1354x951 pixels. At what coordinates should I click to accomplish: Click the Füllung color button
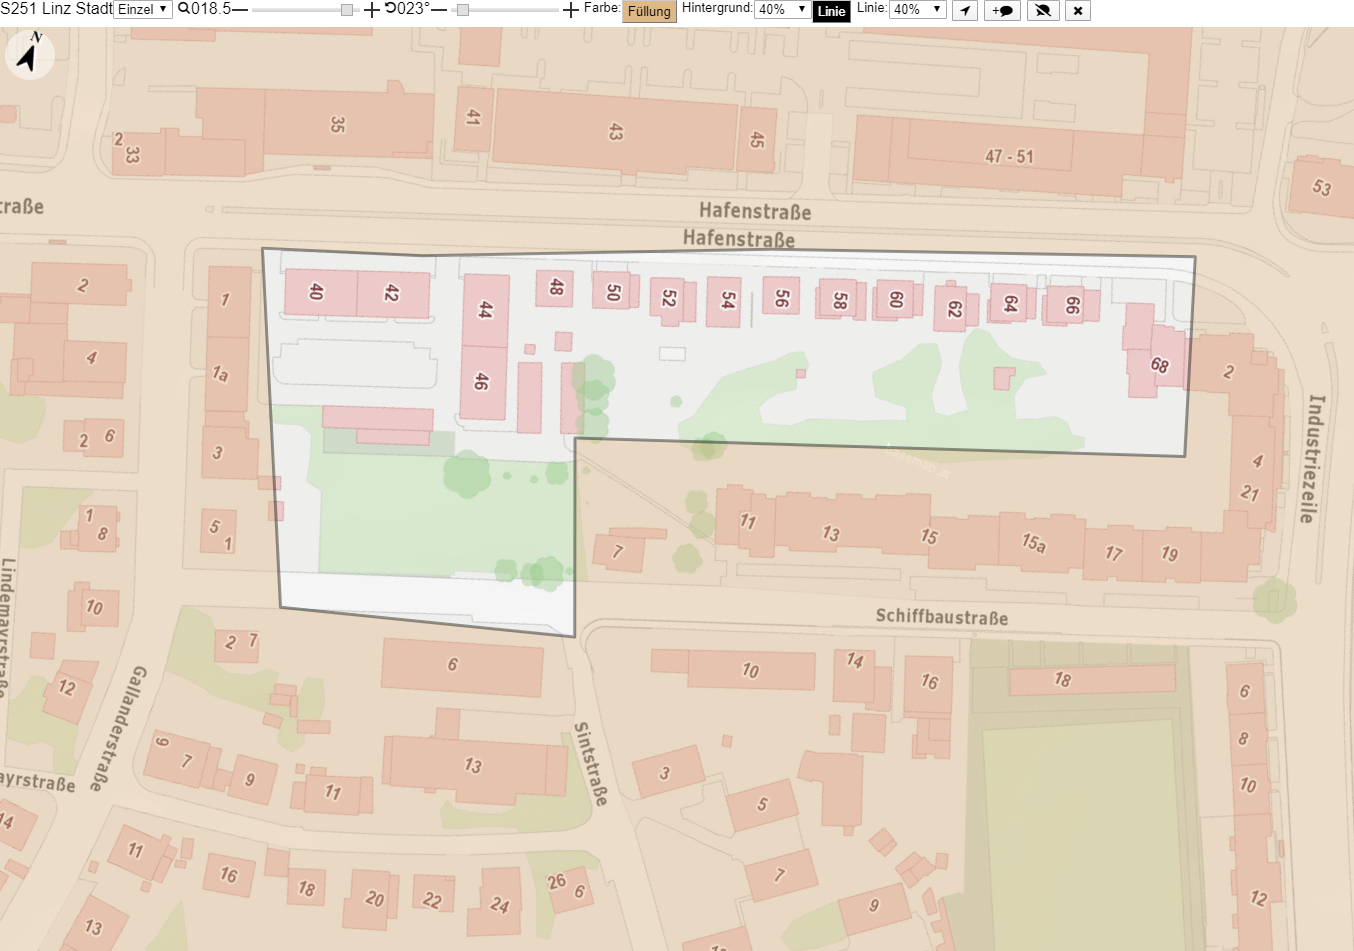[649, 12]
